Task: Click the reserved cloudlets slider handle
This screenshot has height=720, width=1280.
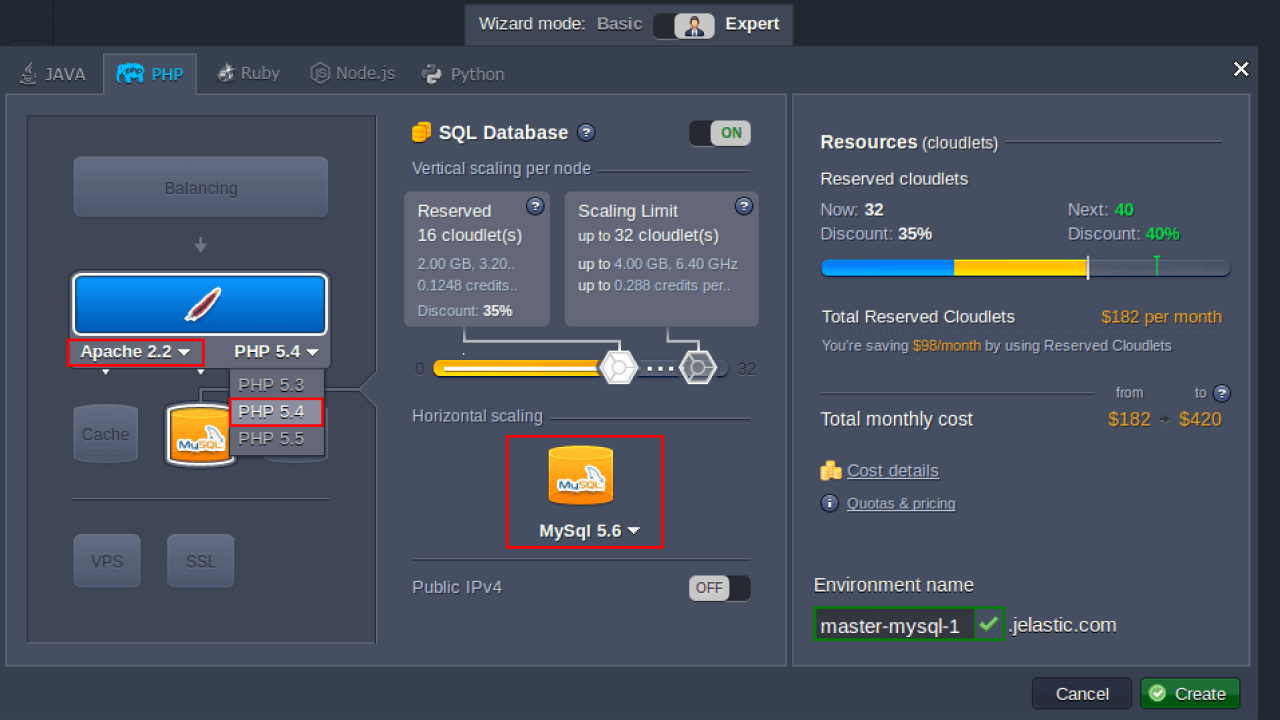Action: pos(618,368)
